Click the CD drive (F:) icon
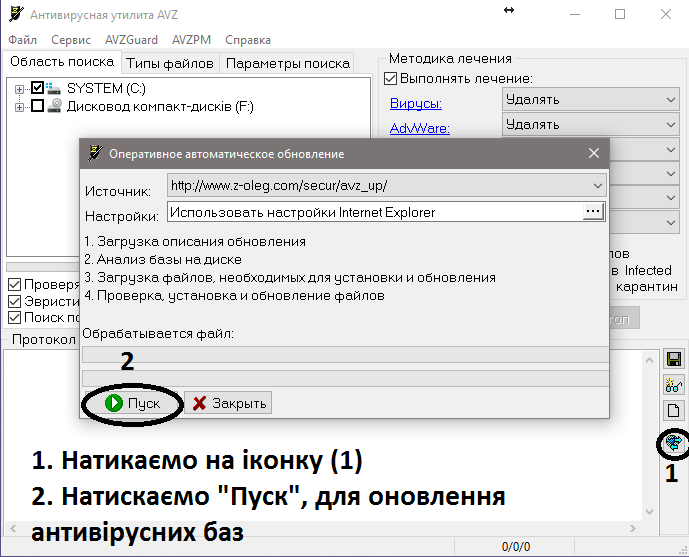689x557 pixels. coord(54,106)
